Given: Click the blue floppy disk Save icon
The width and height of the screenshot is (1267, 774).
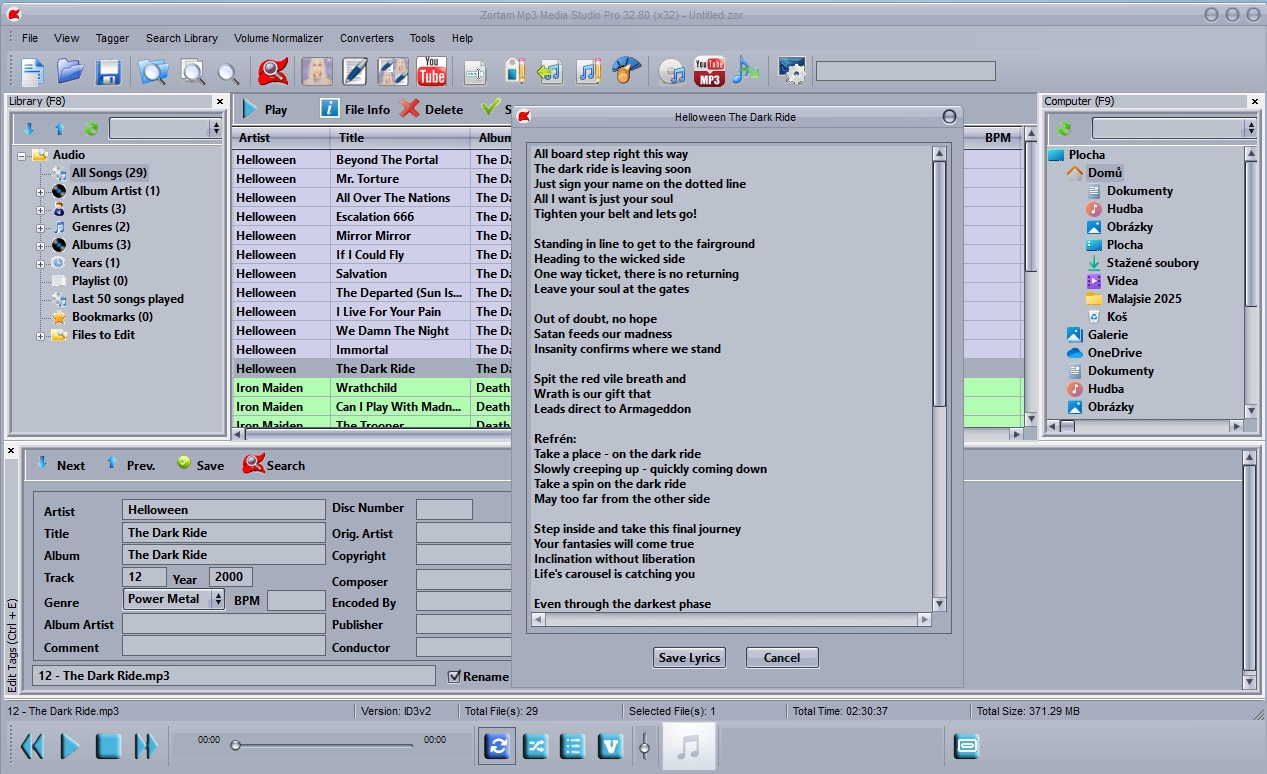Looking at the screenshot, I should [x=108, y=72].
